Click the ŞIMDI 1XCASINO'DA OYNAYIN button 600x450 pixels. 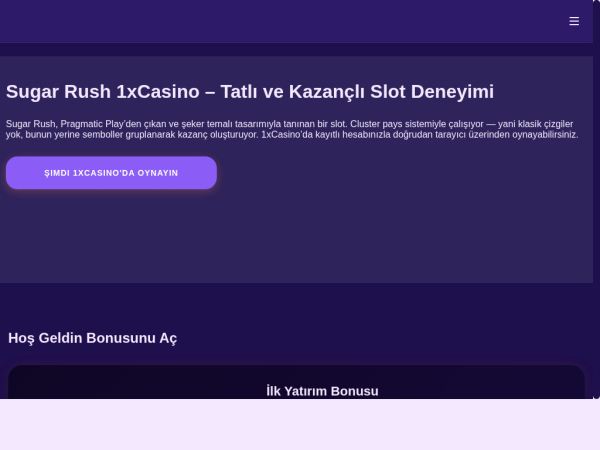[x=111, y=173]
